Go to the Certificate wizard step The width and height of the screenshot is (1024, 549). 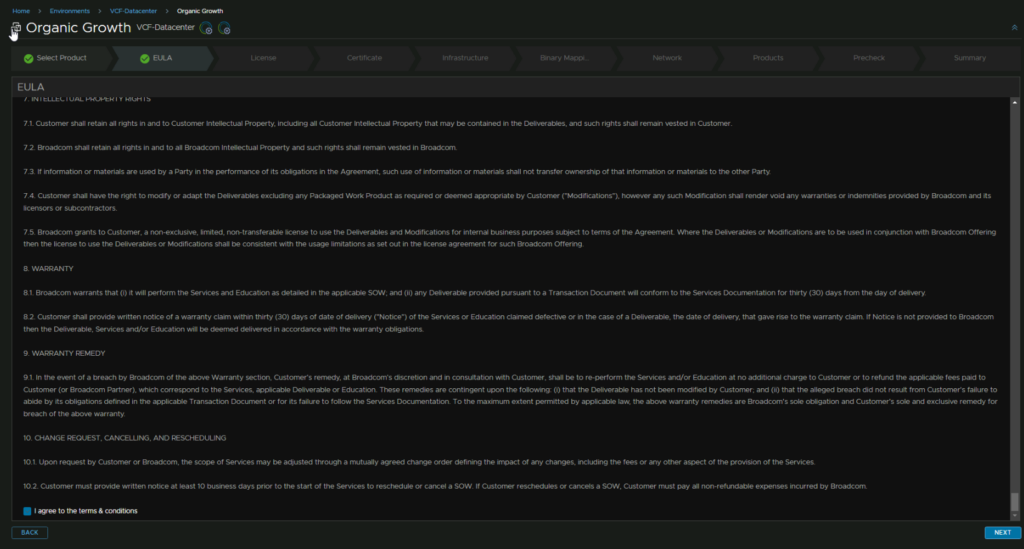pos(364,58)
